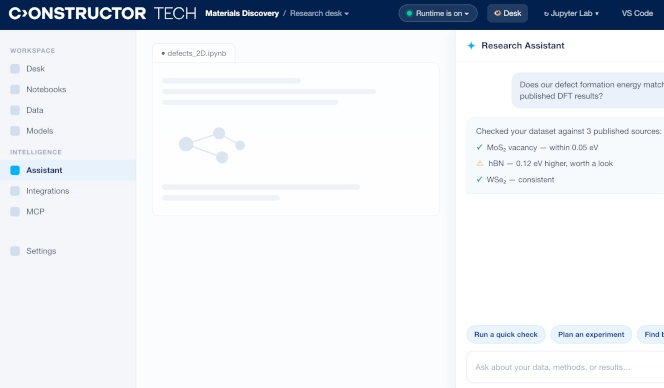Go to Data in the sidebar
This screenshot has height=388, width=664.
point(68,110)
